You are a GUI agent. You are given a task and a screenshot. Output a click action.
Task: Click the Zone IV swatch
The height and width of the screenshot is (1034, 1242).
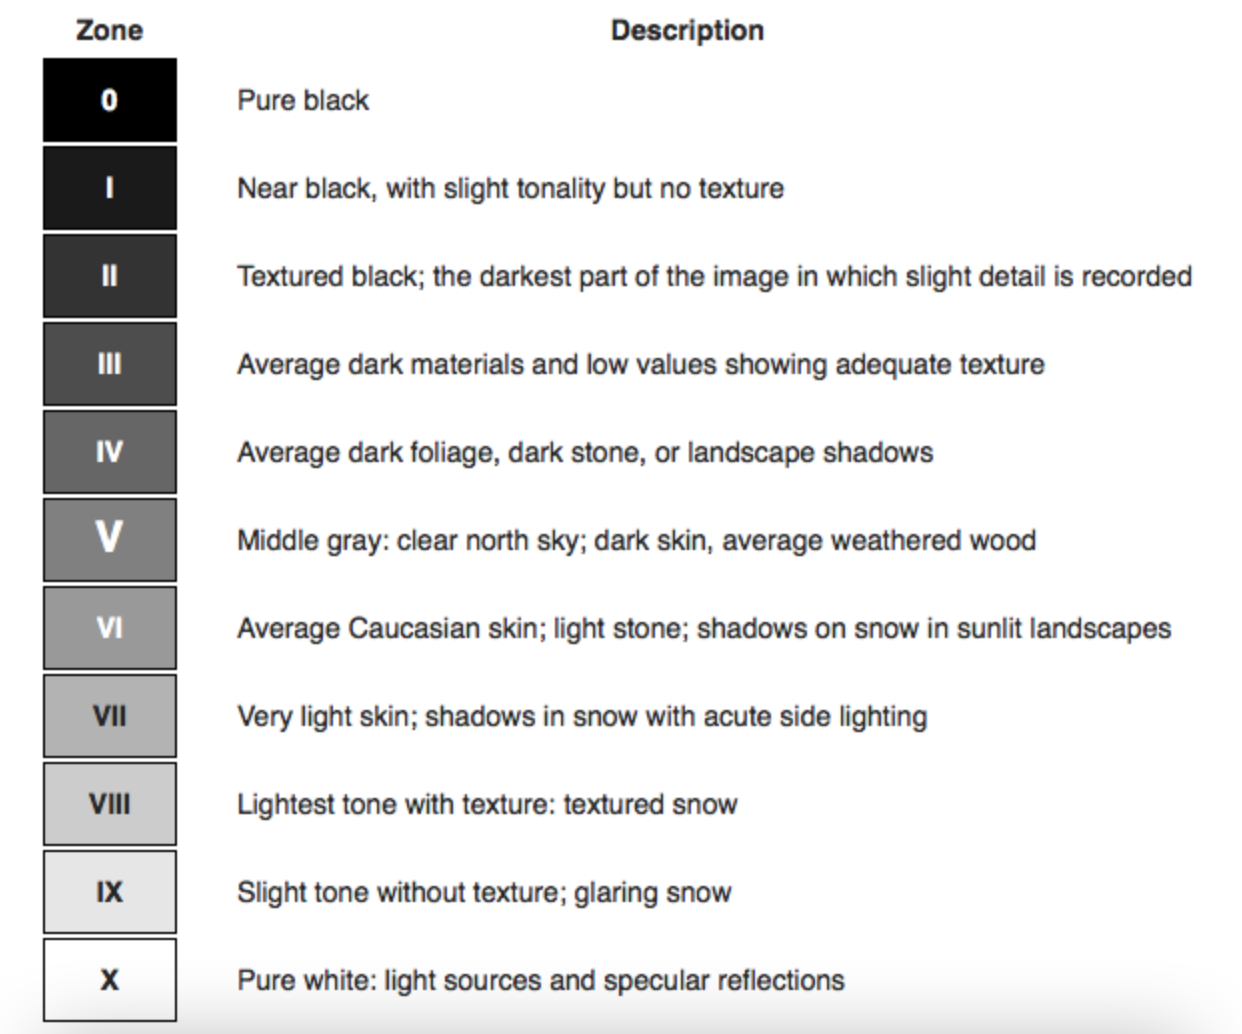click(110, 452)
